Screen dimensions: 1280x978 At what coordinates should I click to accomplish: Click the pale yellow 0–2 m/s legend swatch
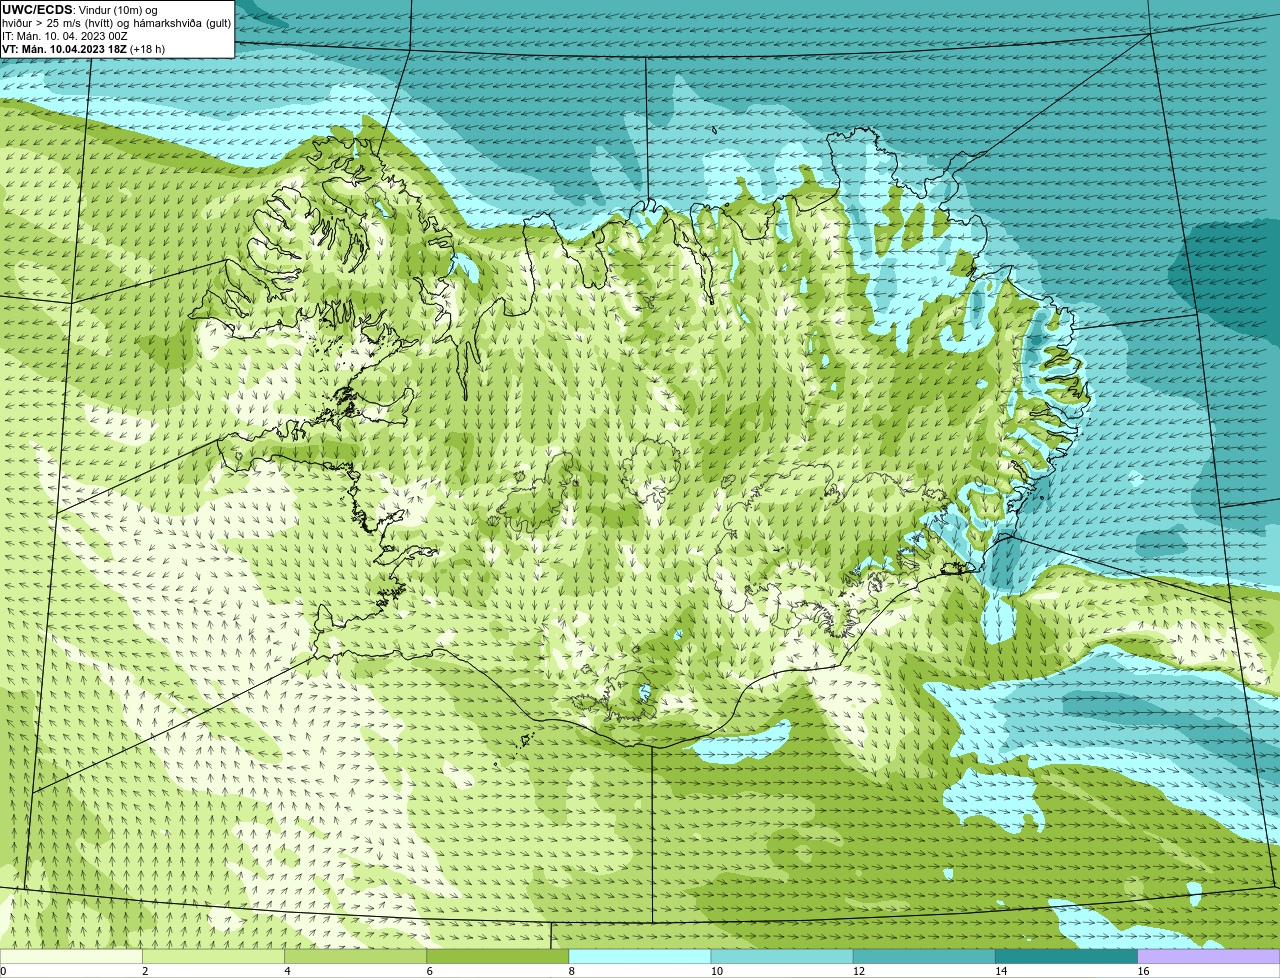[x=71, y=957]
